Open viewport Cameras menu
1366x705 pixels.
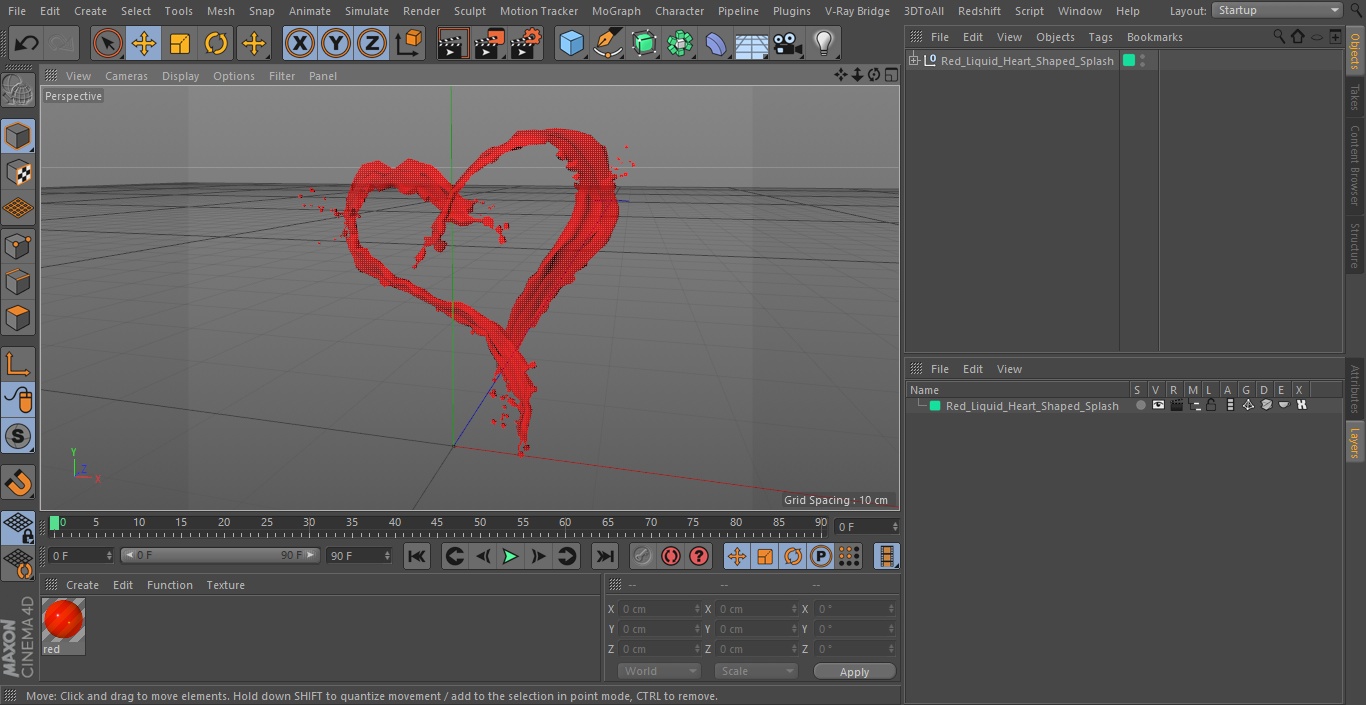126,76
